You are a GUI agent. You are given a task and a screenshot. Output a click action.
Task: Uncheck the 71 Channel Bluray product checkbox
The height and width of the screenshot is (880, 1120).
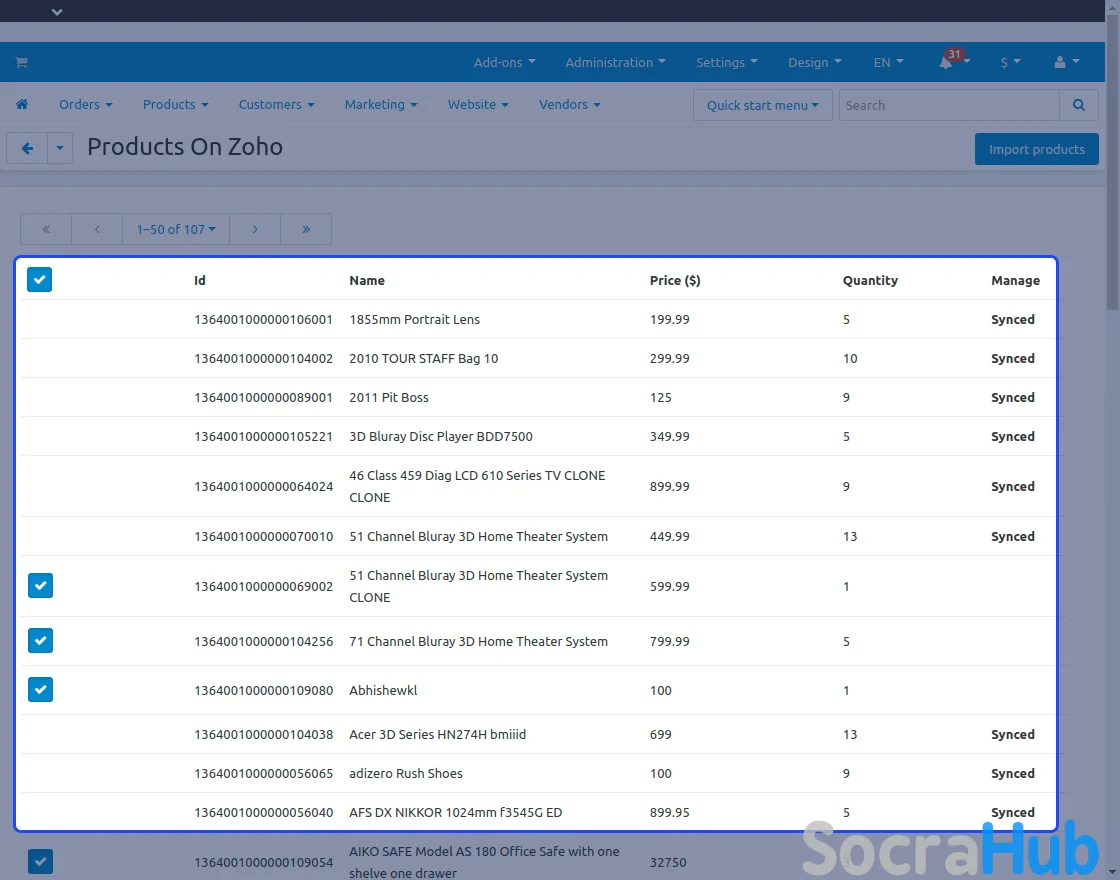40,641
